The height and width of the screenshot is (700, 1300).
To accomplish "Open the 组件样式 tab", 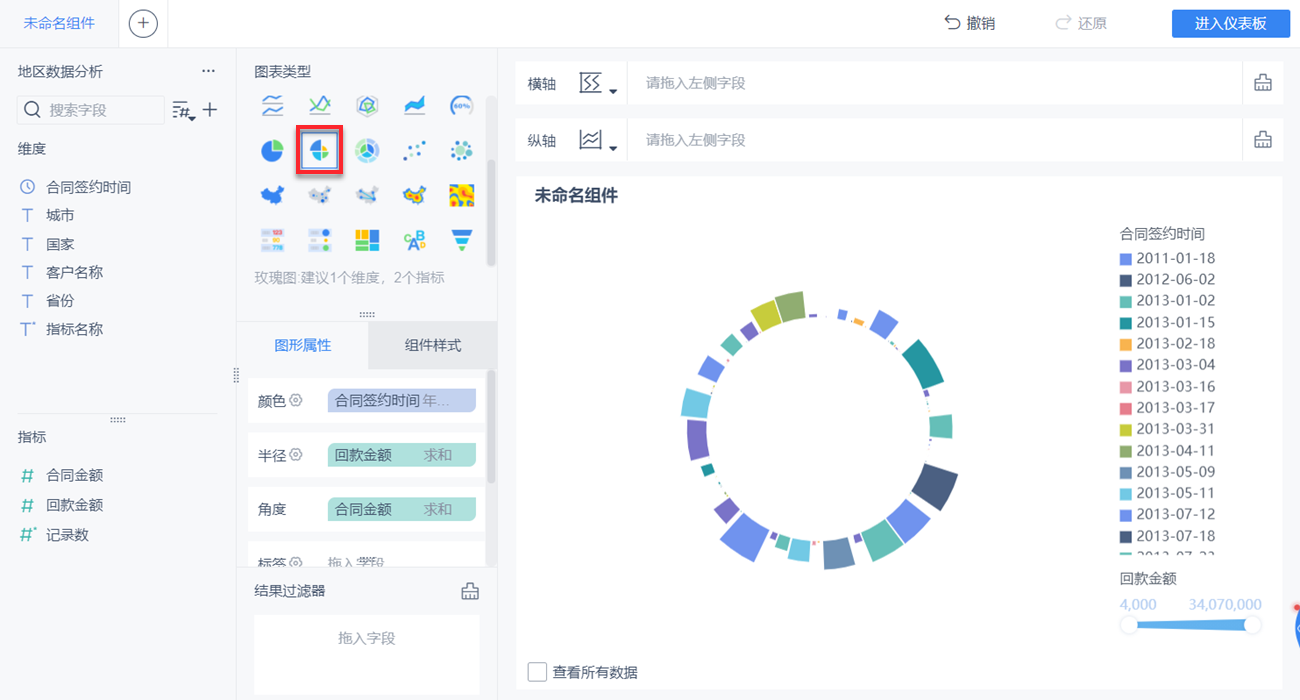I will click(433, 345).
